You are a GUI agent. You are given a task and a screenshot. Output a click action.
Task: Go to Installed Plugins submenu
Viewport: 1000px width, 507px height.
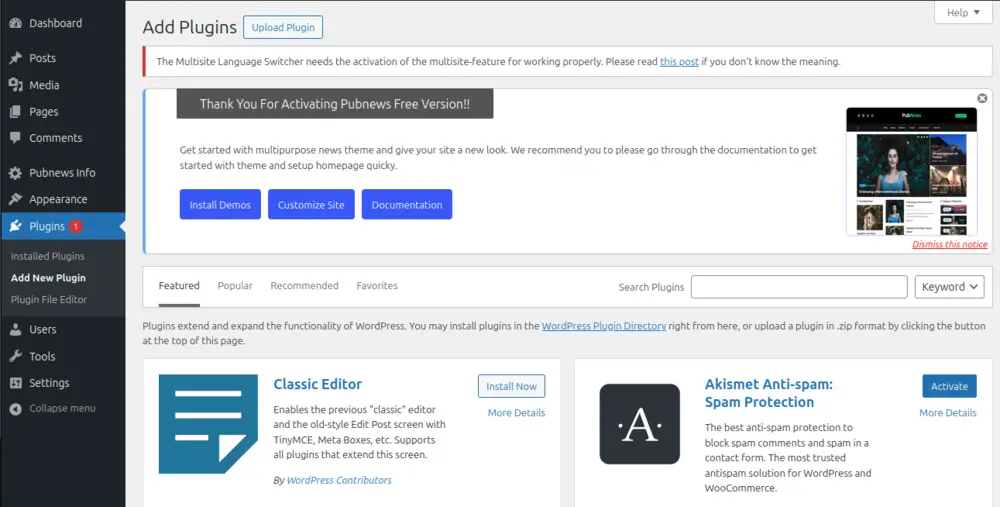click(x=48, y=256)
